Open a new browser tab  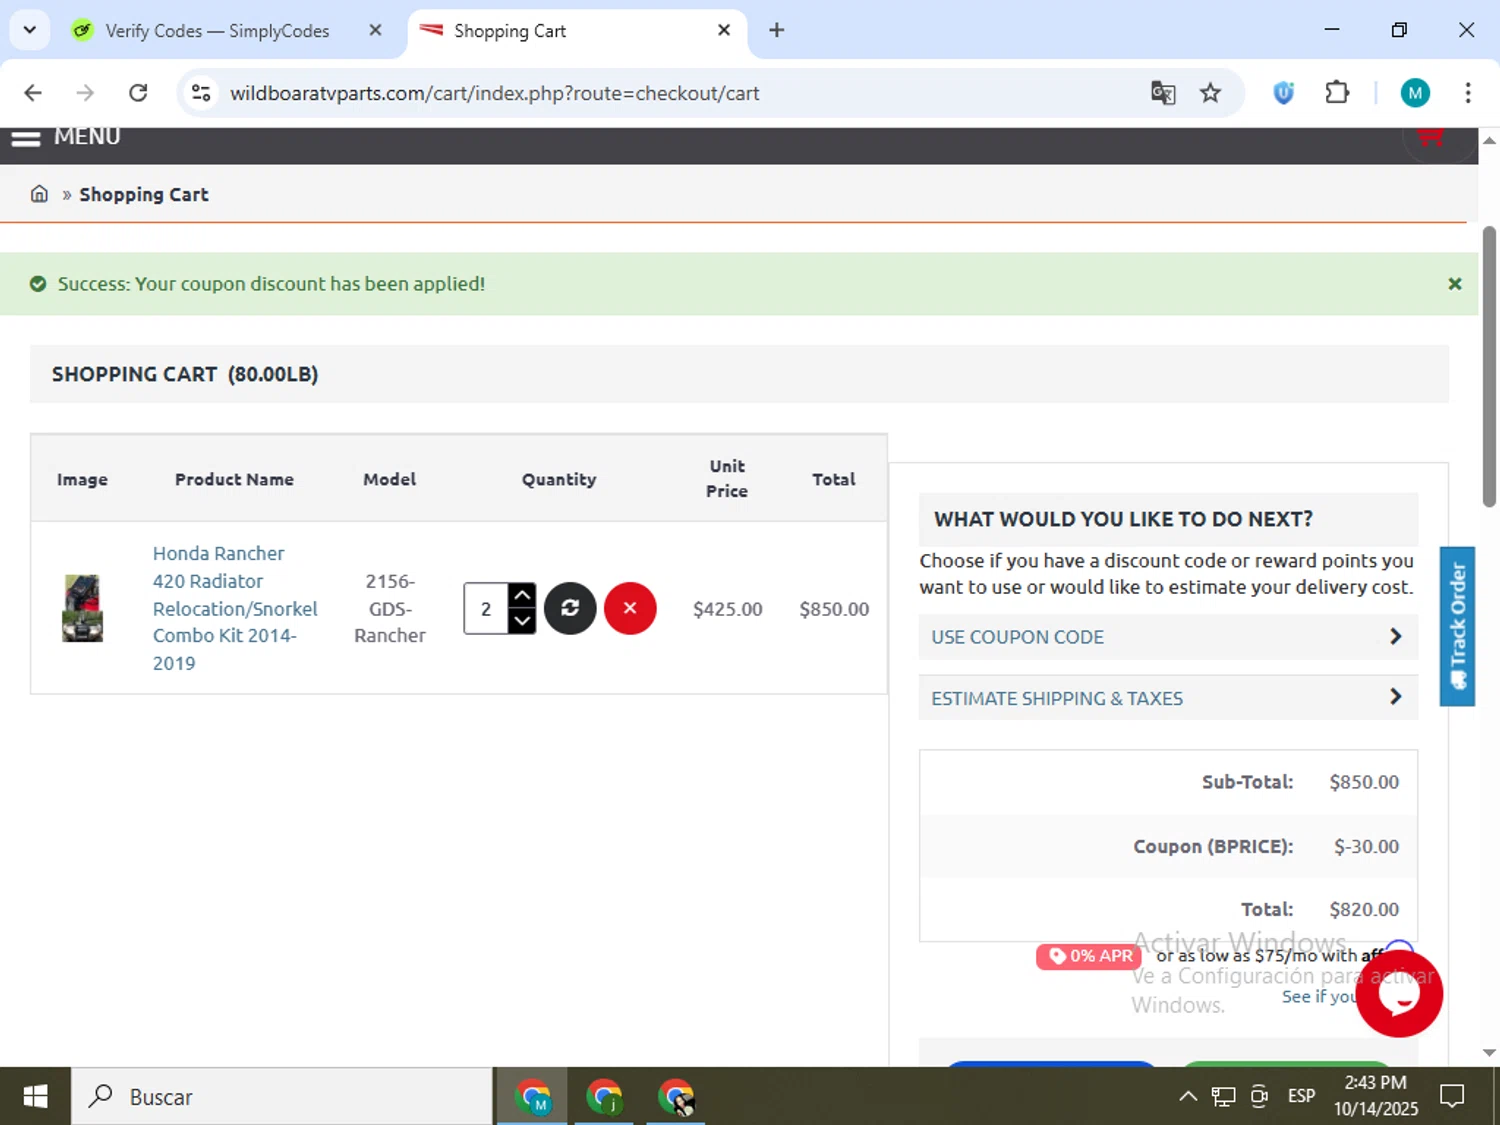pyautogui.click(x=777, y=30)
